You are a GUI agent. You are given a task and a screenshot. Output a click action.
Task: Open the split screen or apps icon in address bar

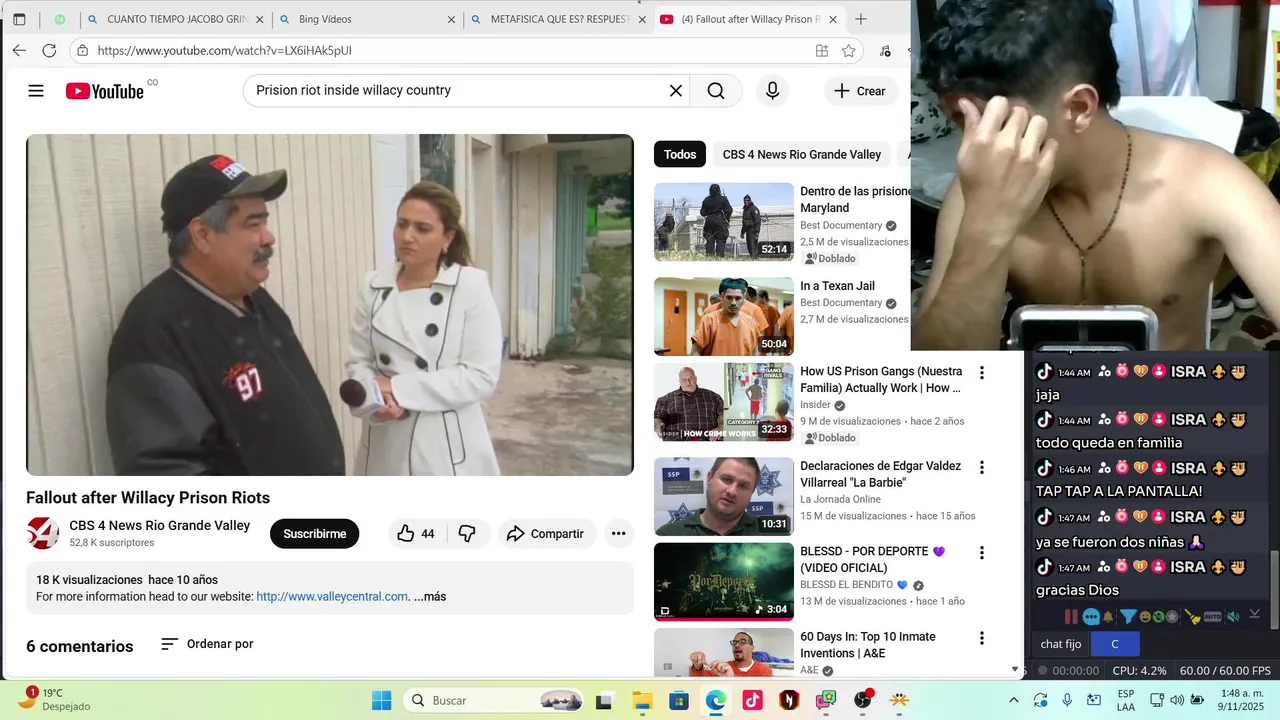click(x=822, y=50)
